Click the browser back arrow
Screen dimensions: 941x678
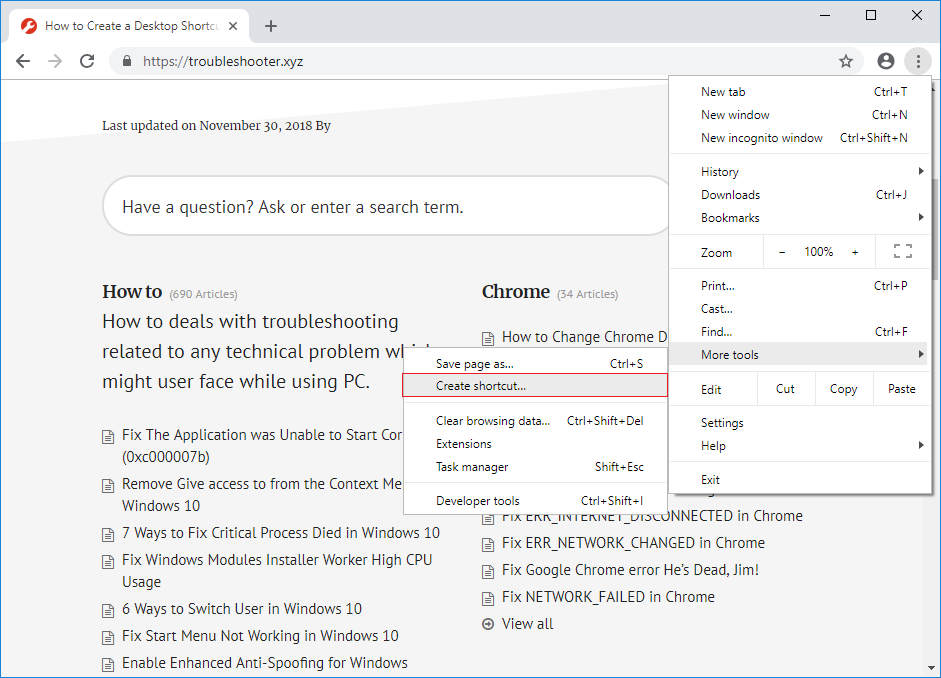click(x=23, y=61)
